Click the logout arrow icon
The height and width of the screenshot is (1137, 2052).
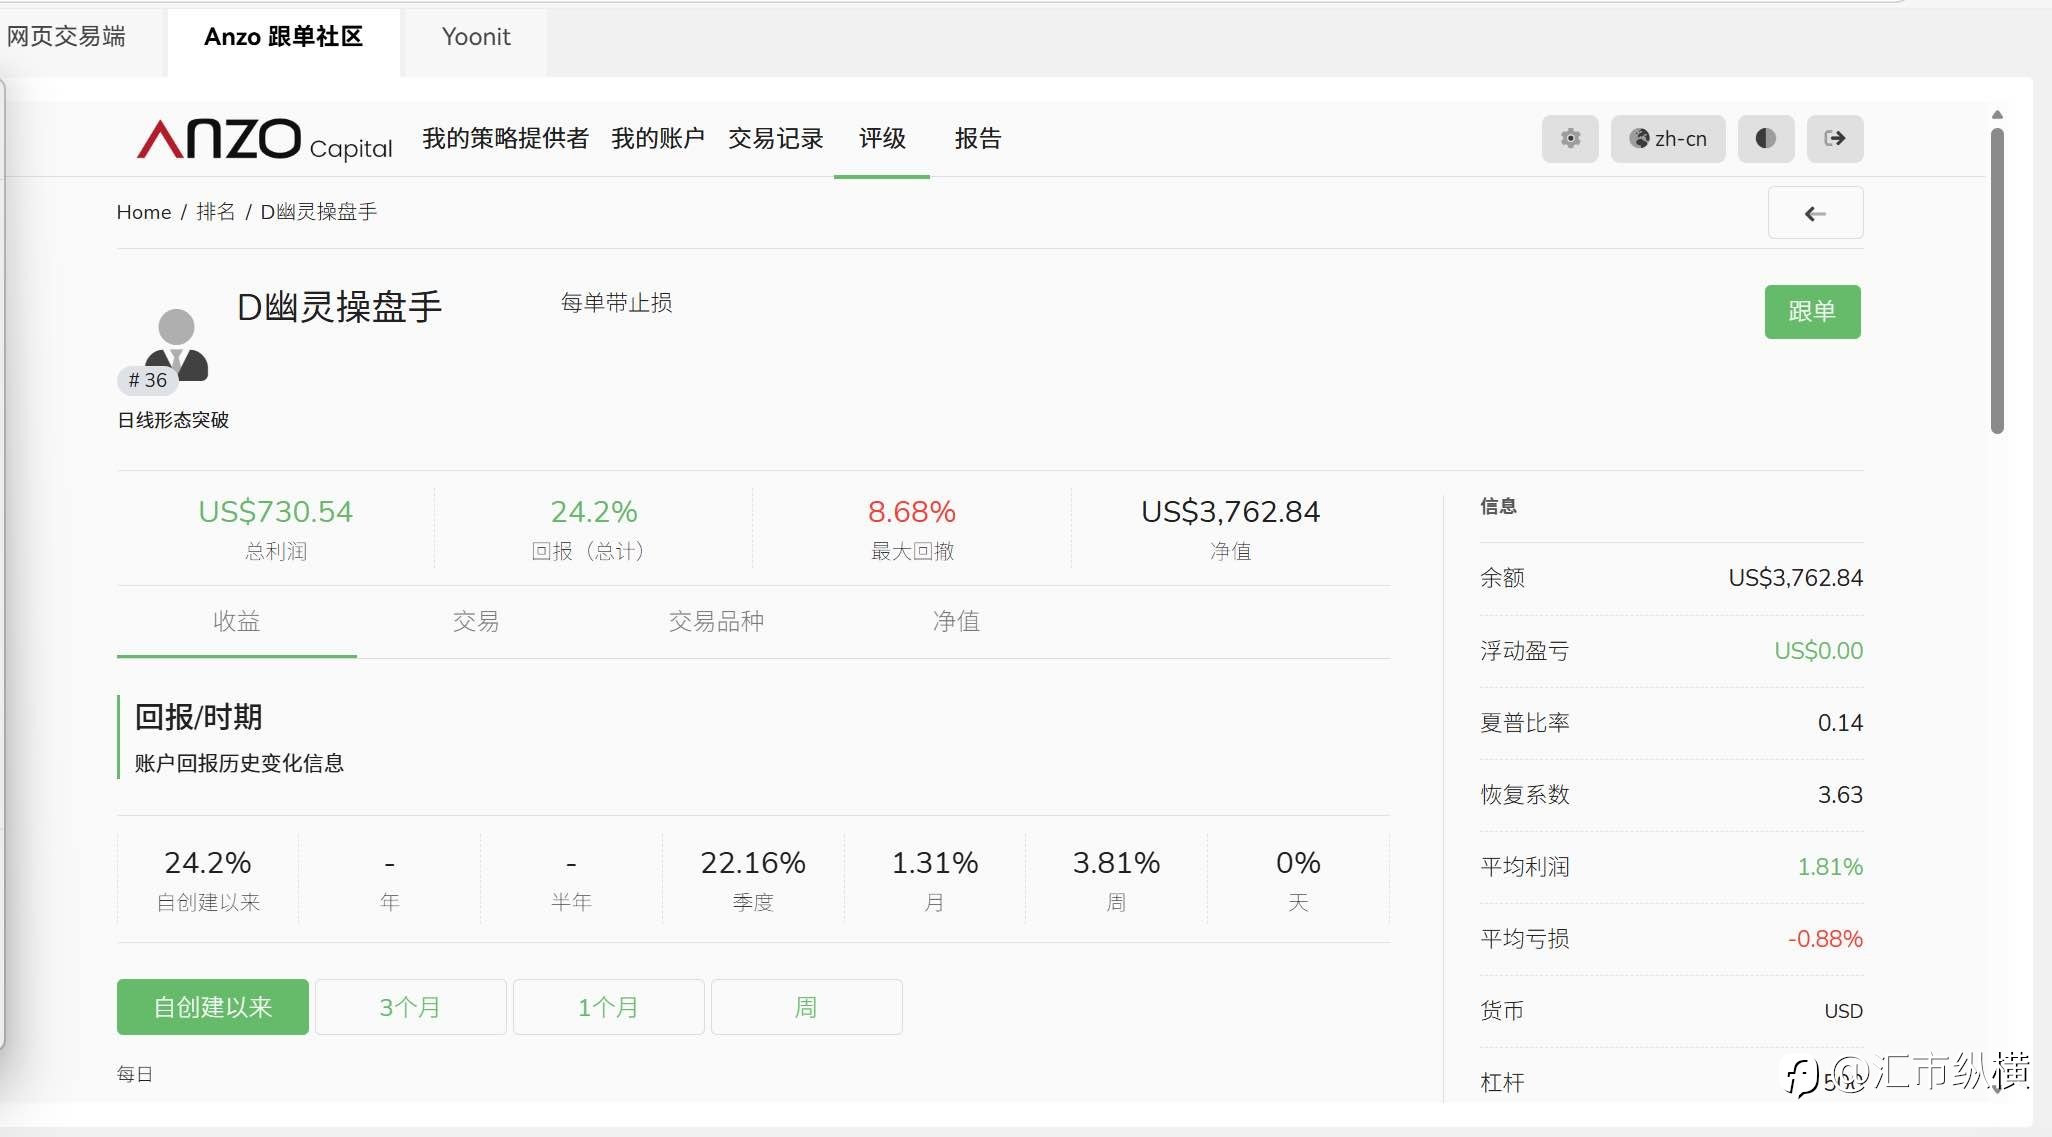point(1834,139)
